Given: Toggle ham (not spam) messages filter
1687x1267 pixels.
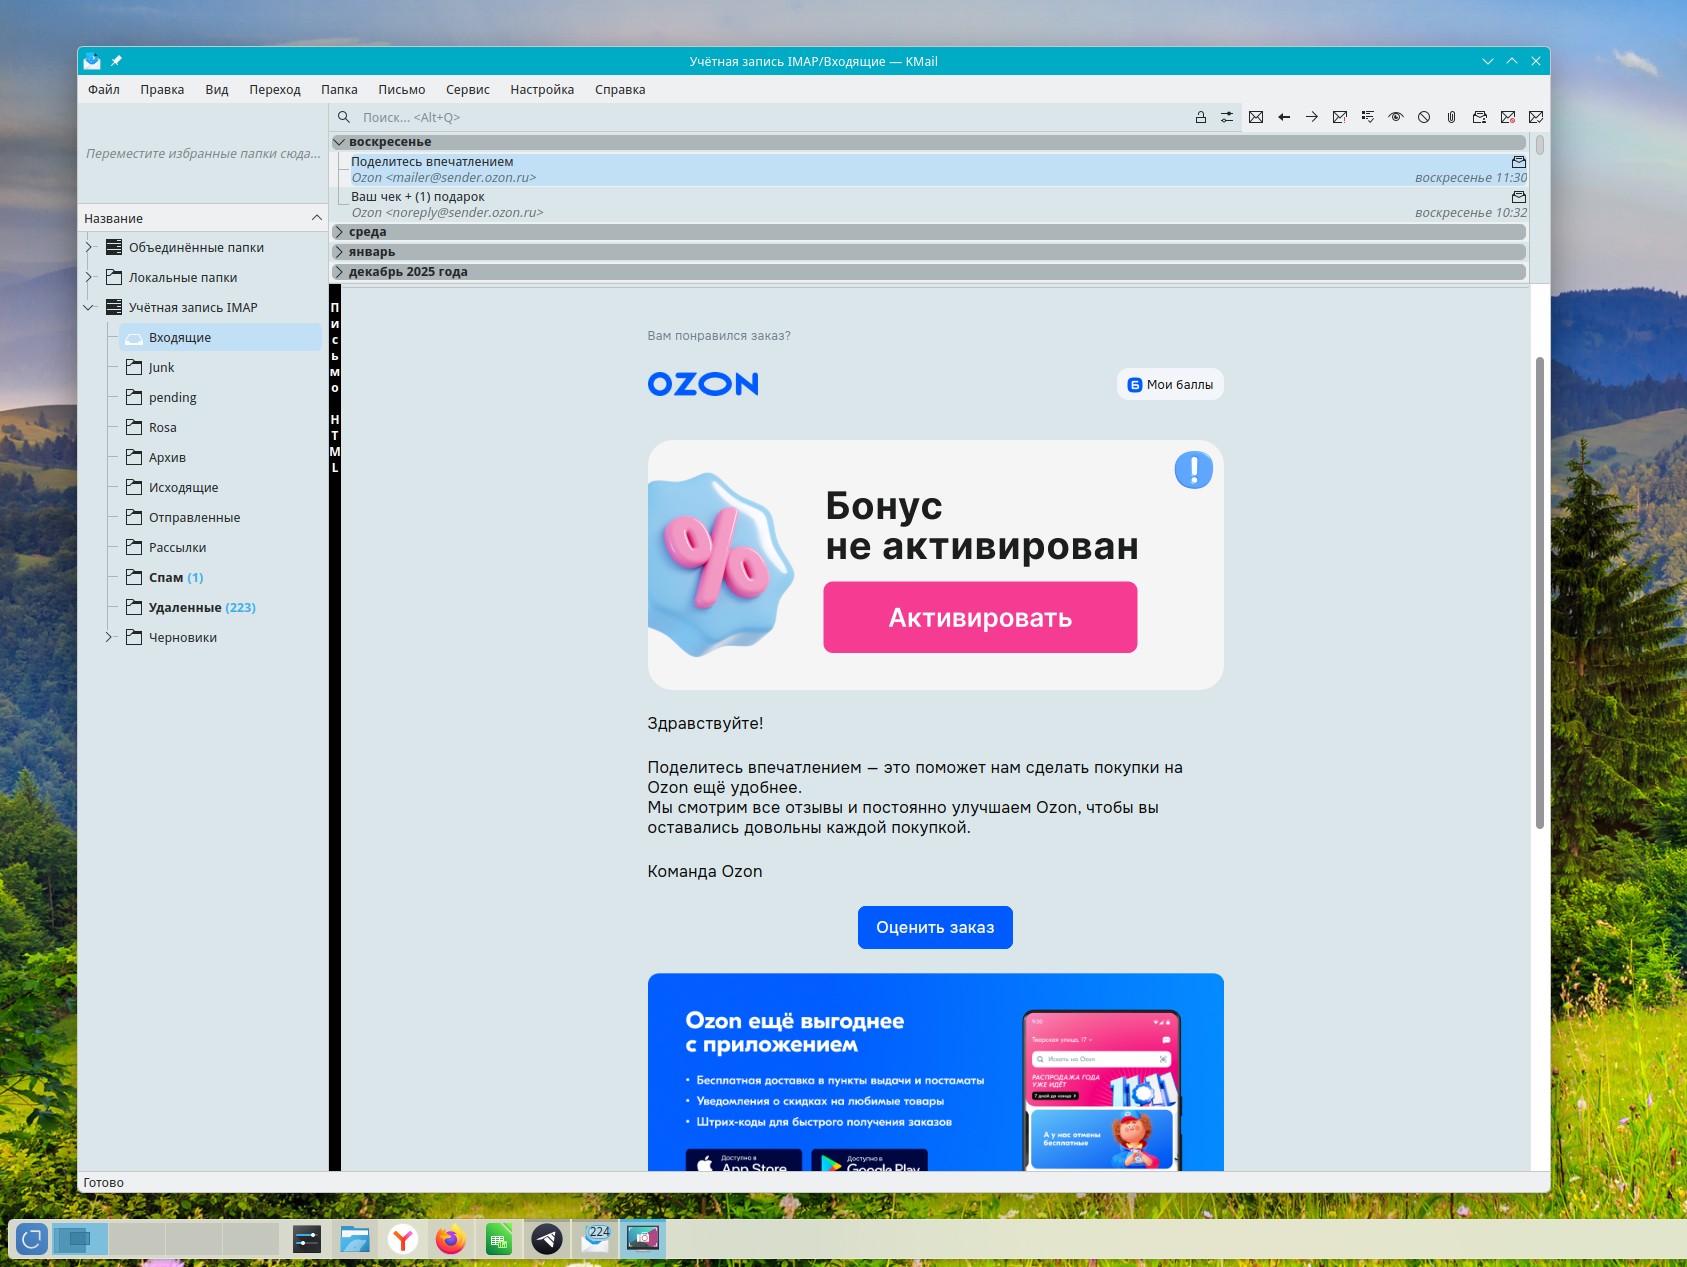Looking at the screenshot, I should [x=1536, y=117].
